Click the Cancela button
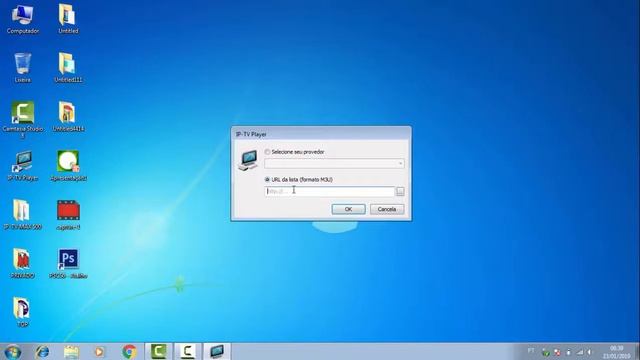 click(x=387, y=209)
